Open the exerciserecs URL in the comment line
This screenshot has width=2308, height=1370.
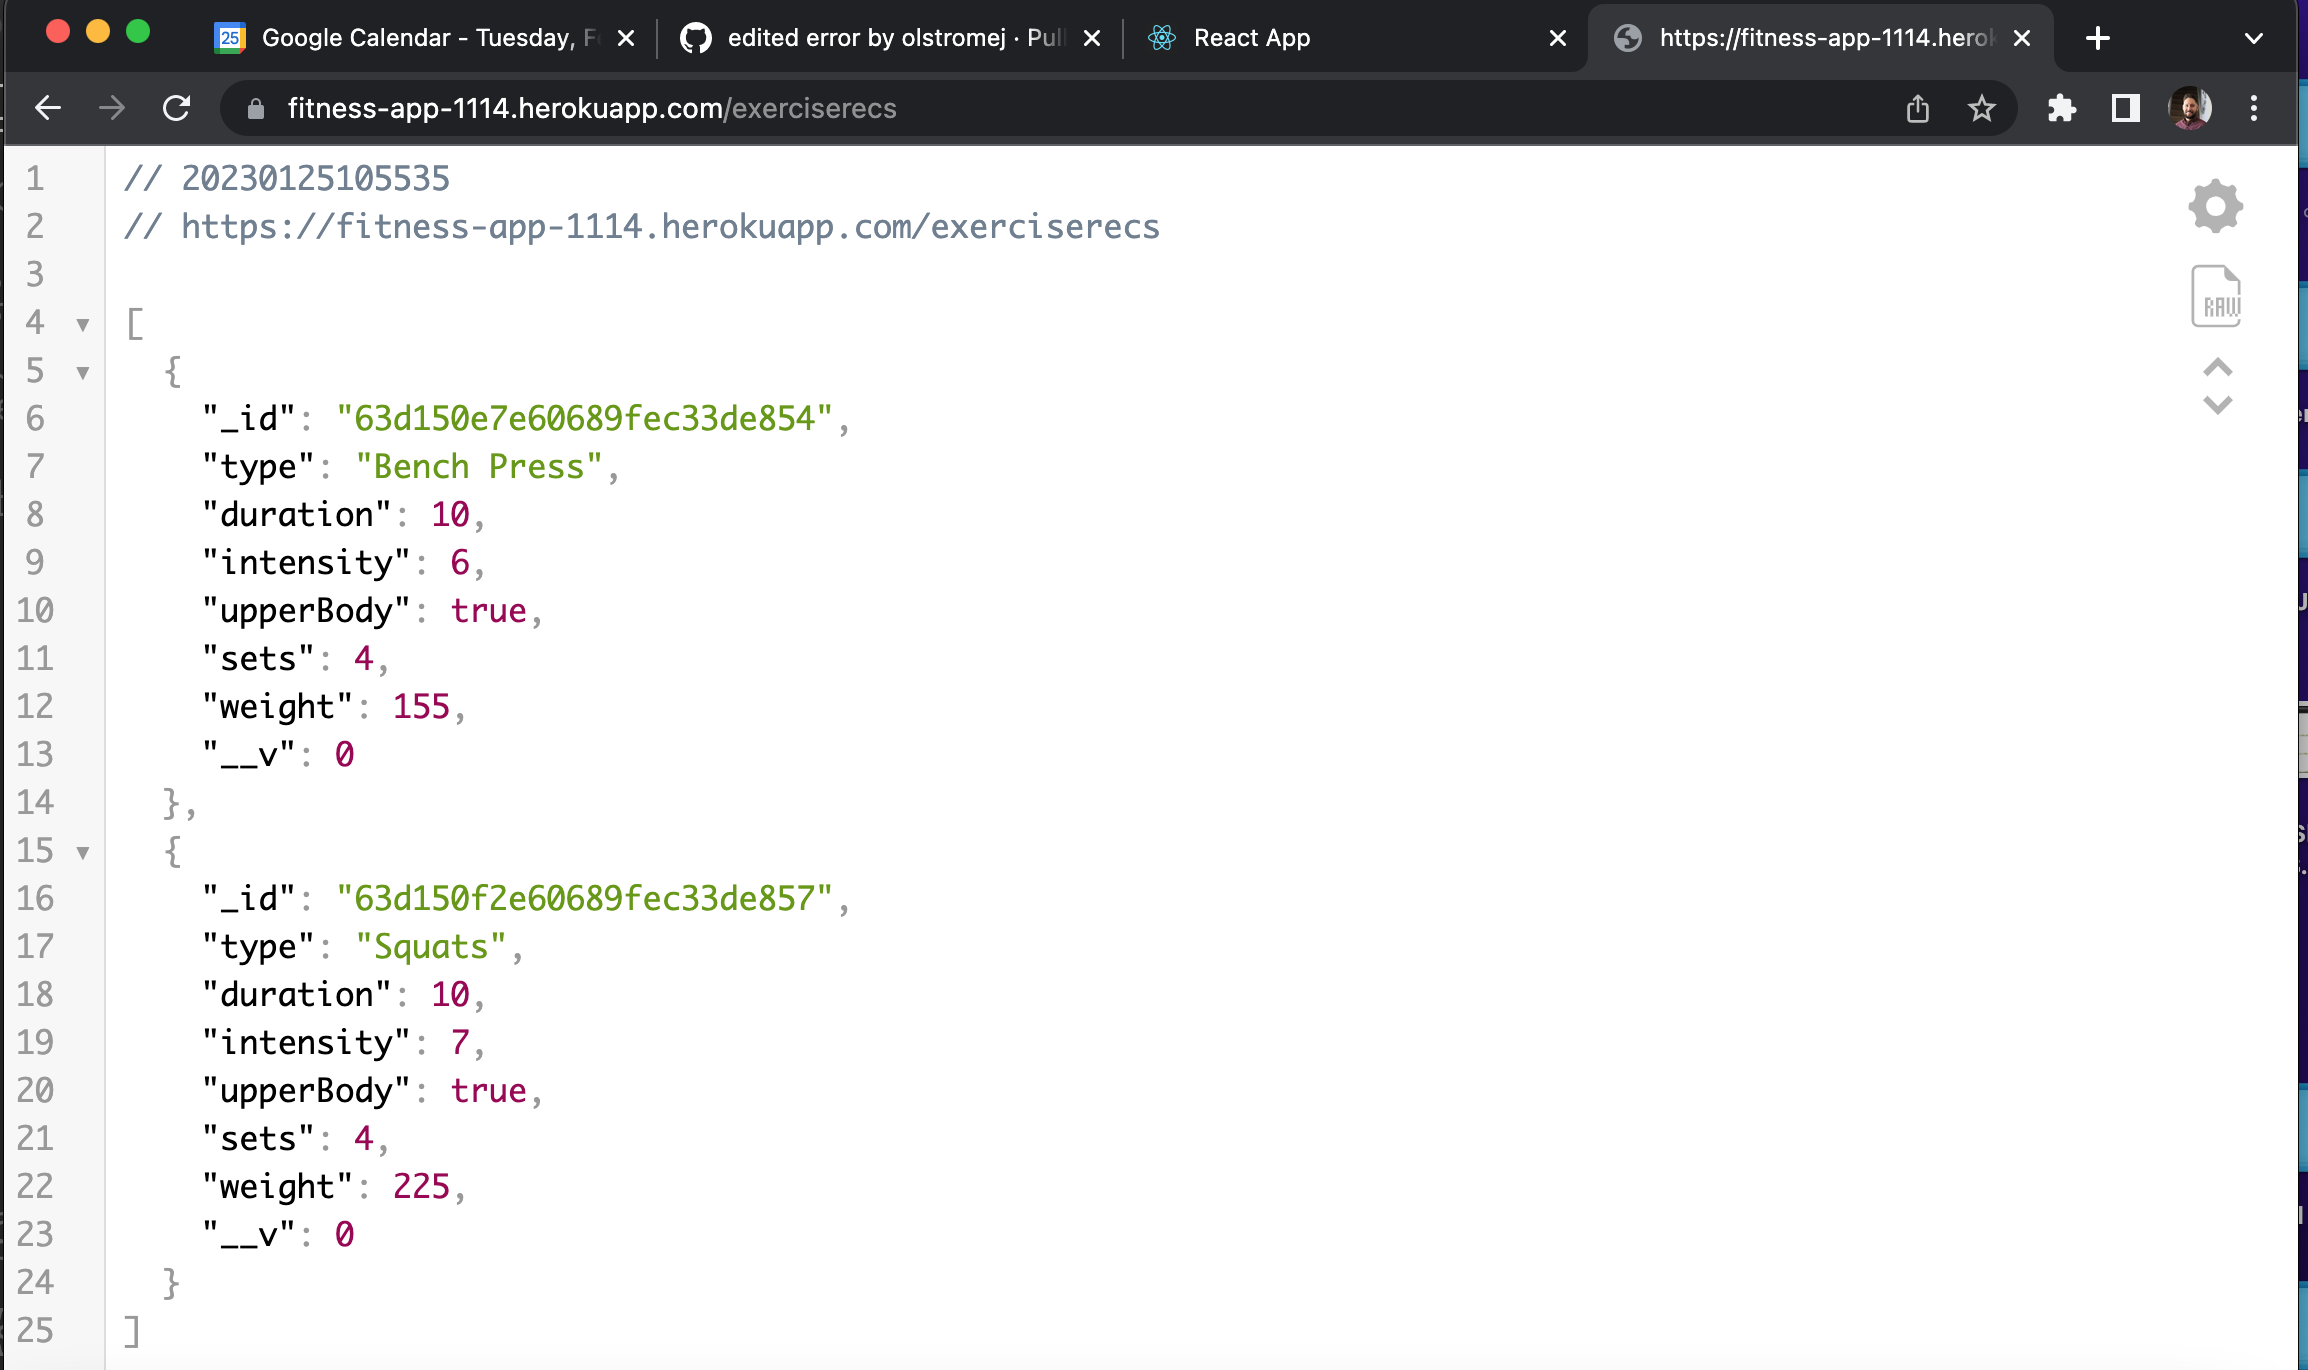coord(670,227)
